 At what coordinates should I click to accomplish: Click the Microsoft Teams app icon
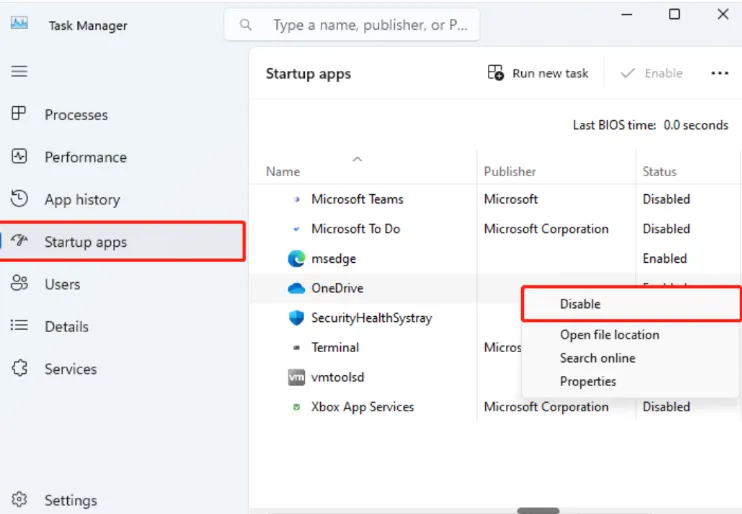tap(297, 199)
